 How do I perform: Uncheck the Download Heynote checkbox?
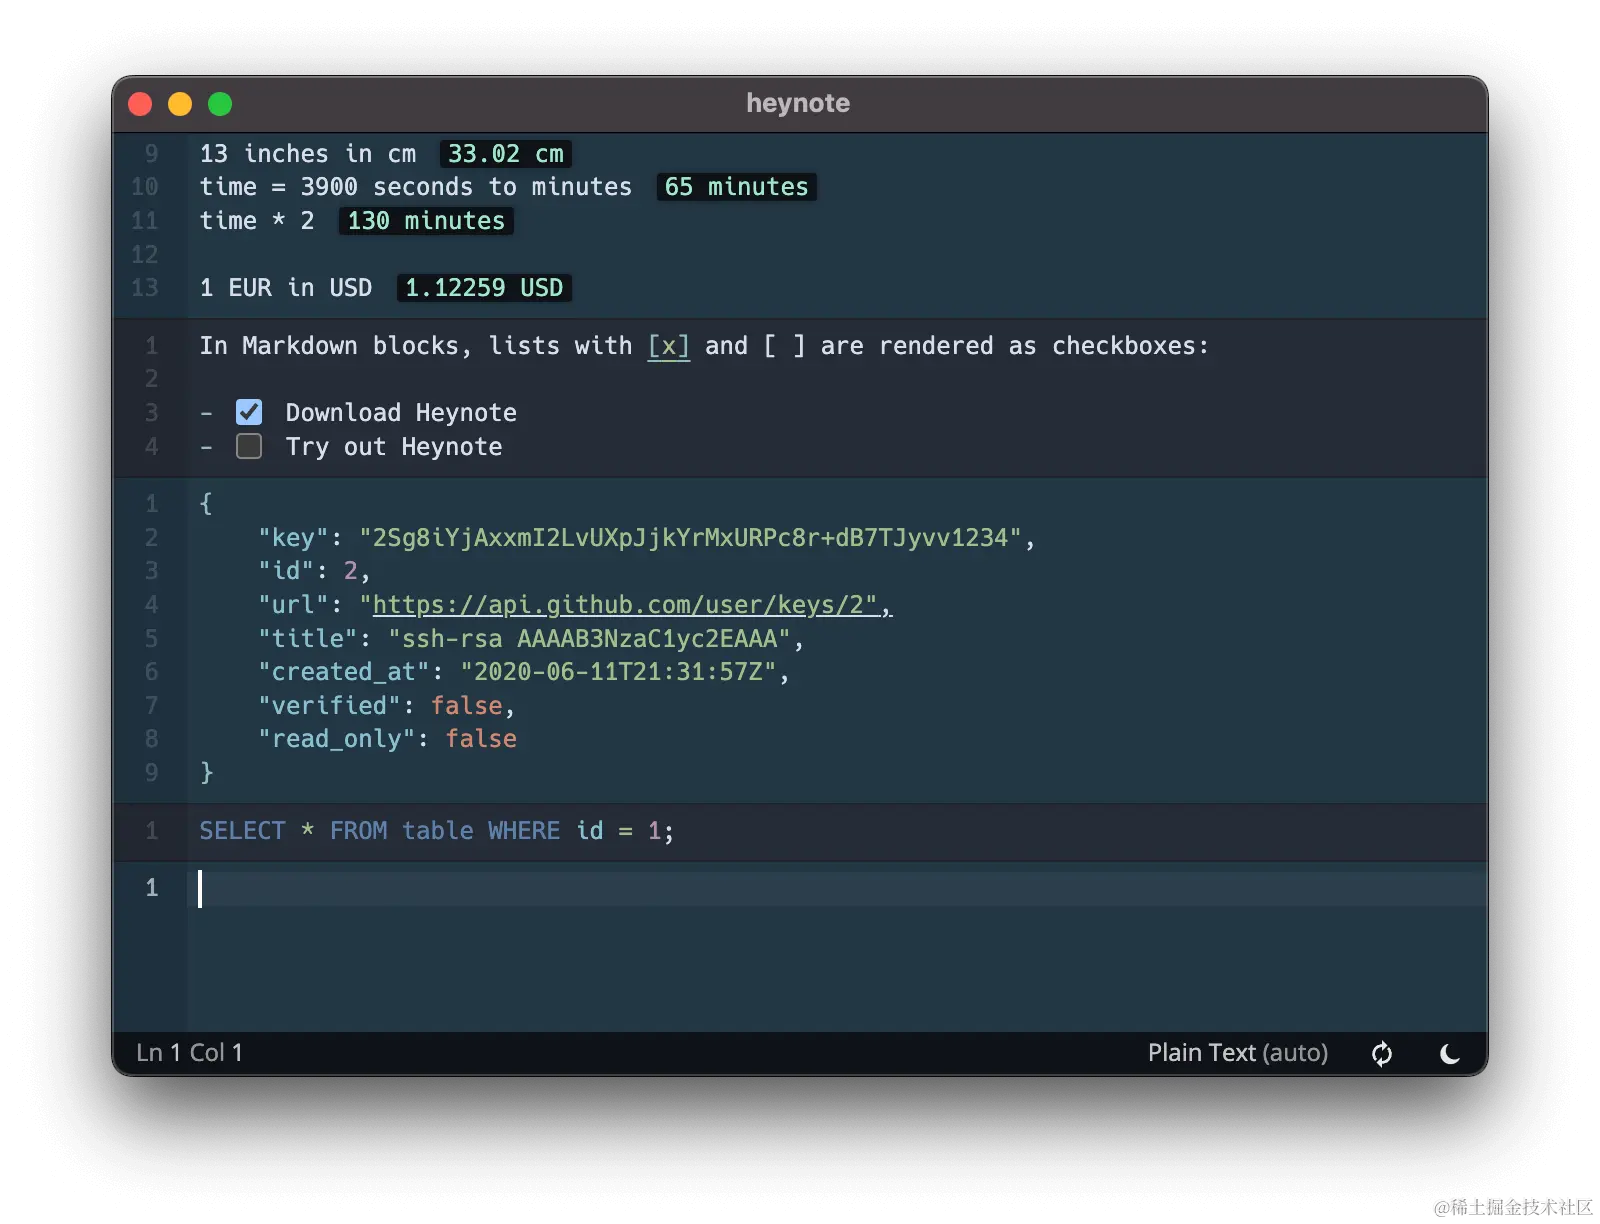[x=249, y=412]
